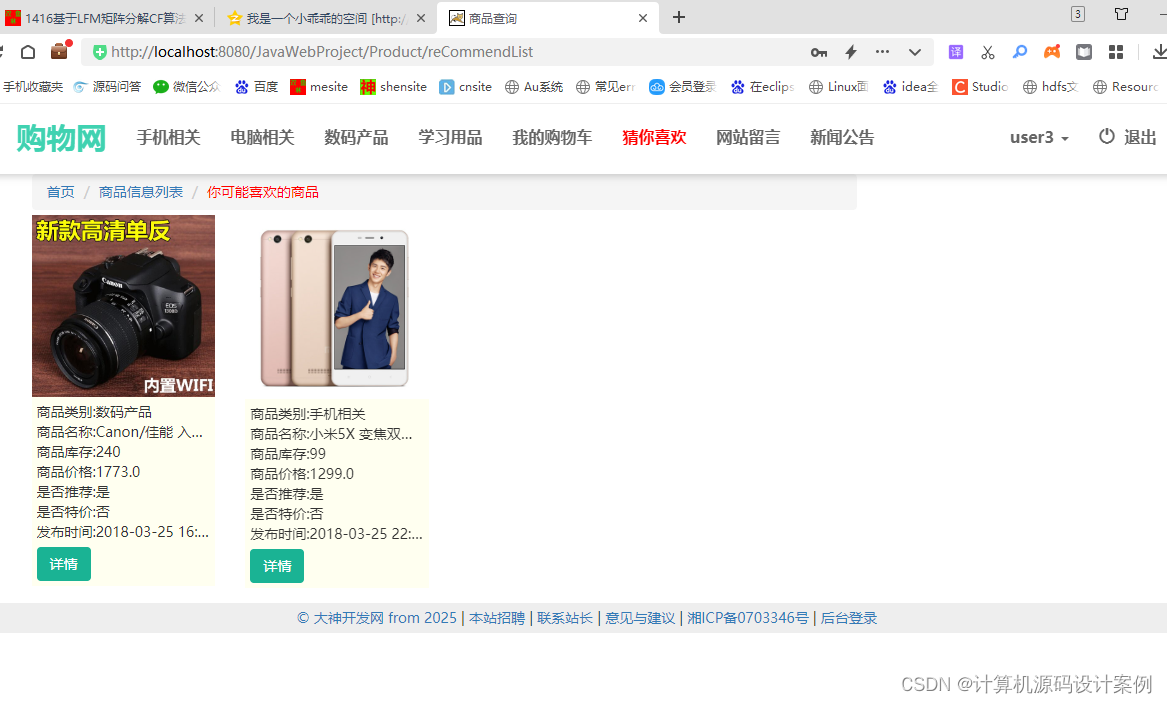The height and width of the screenshot is (703, 1167).
Task: Open the Au系统 bookmark
Action: click(x=534, y=87)
